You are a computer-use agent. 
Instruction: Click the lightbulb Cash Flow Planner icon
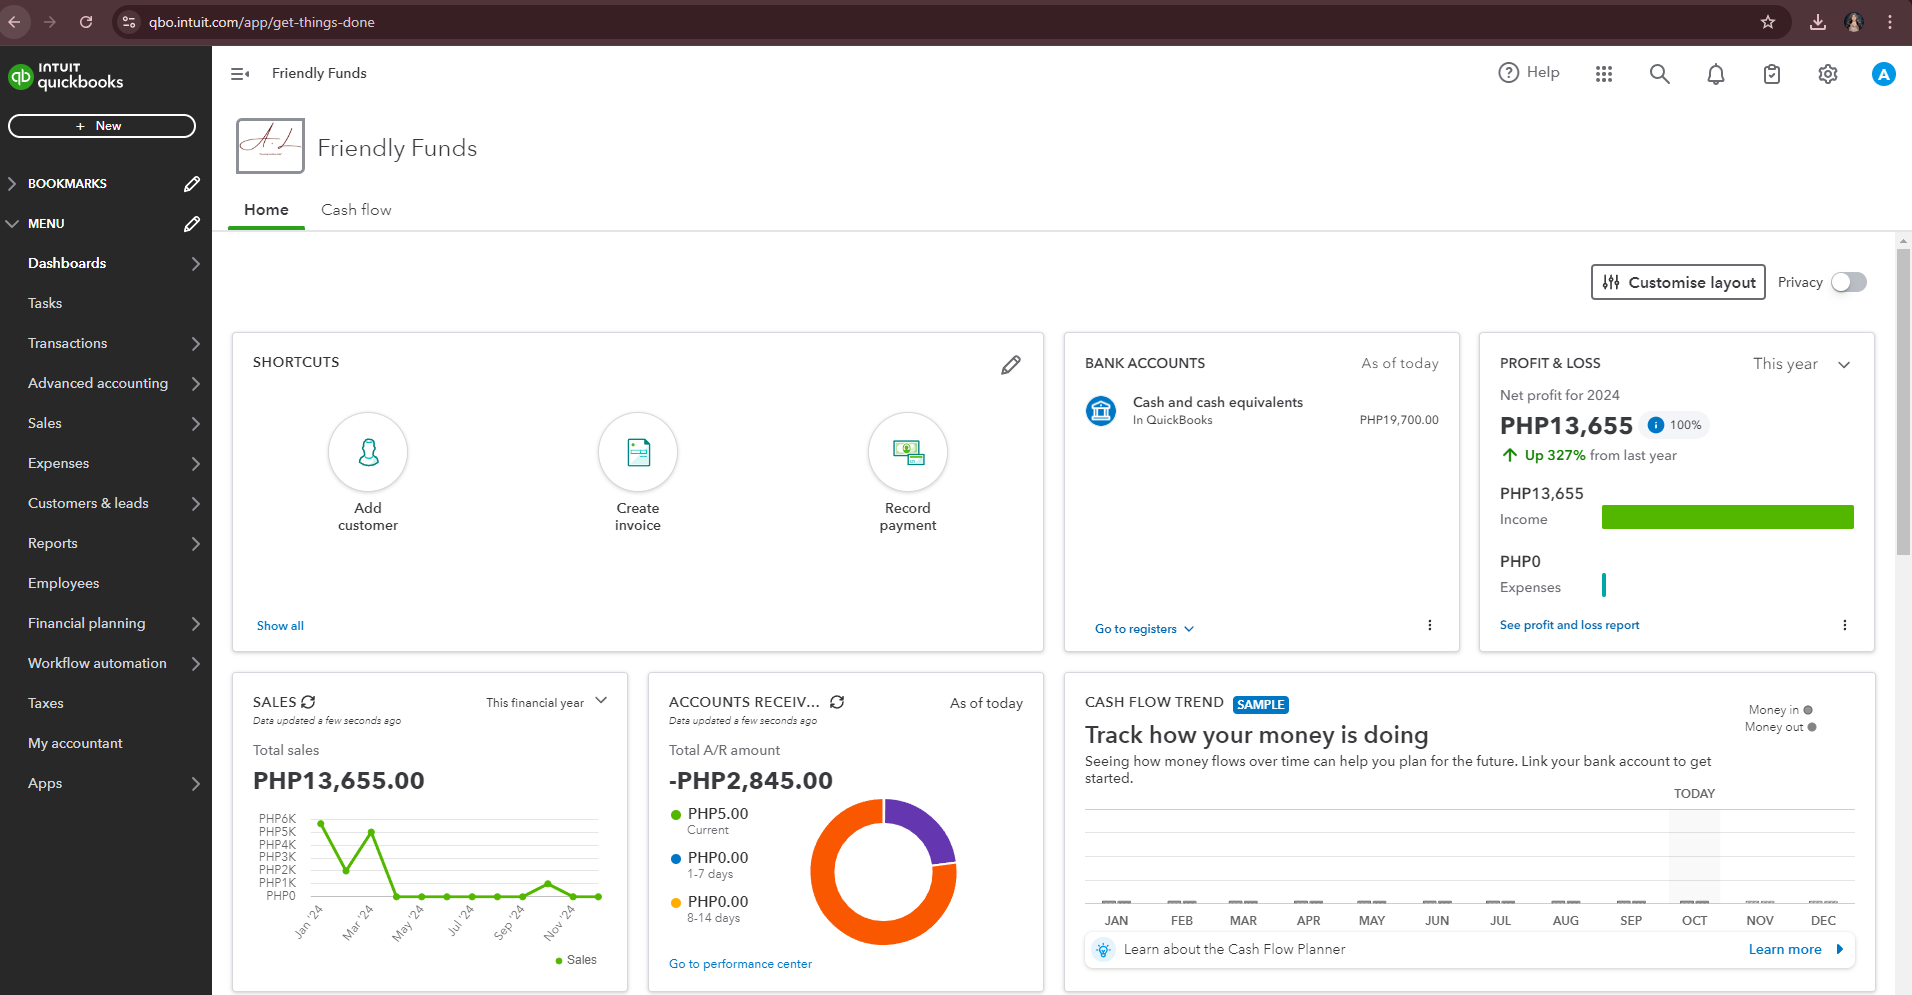[x=1103, y=950]
